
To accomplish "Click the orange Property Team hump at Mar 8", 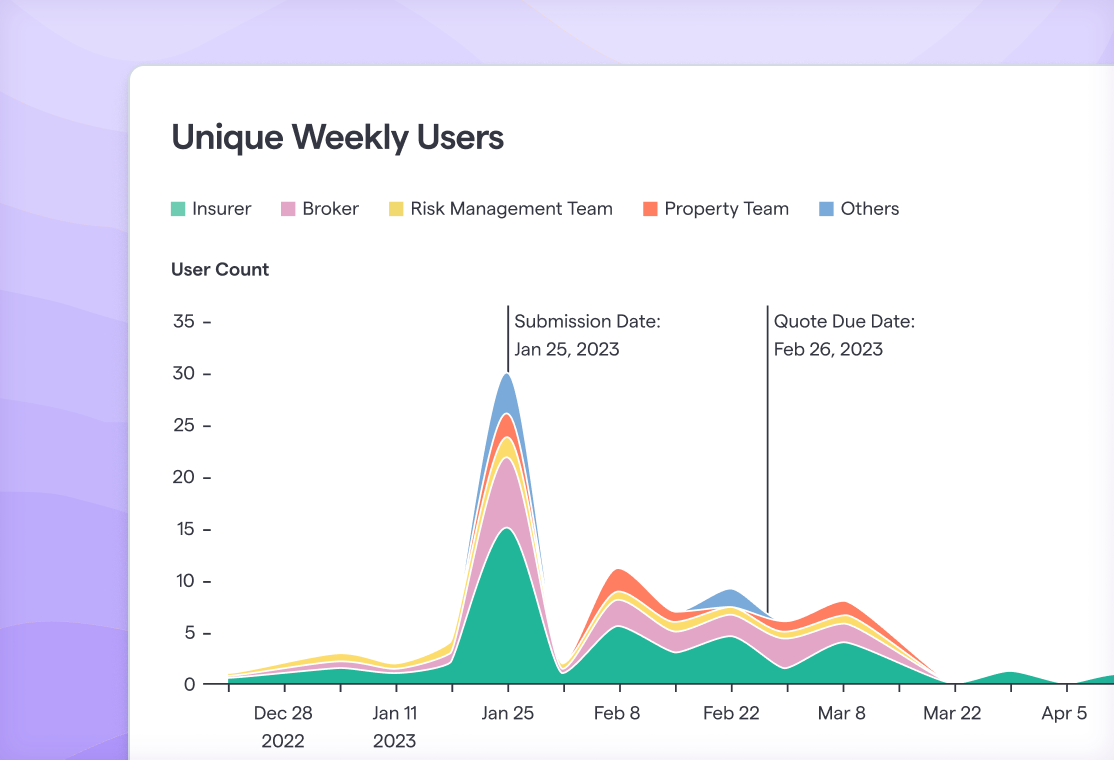I will pyautogui.click(x=843, y=609).
